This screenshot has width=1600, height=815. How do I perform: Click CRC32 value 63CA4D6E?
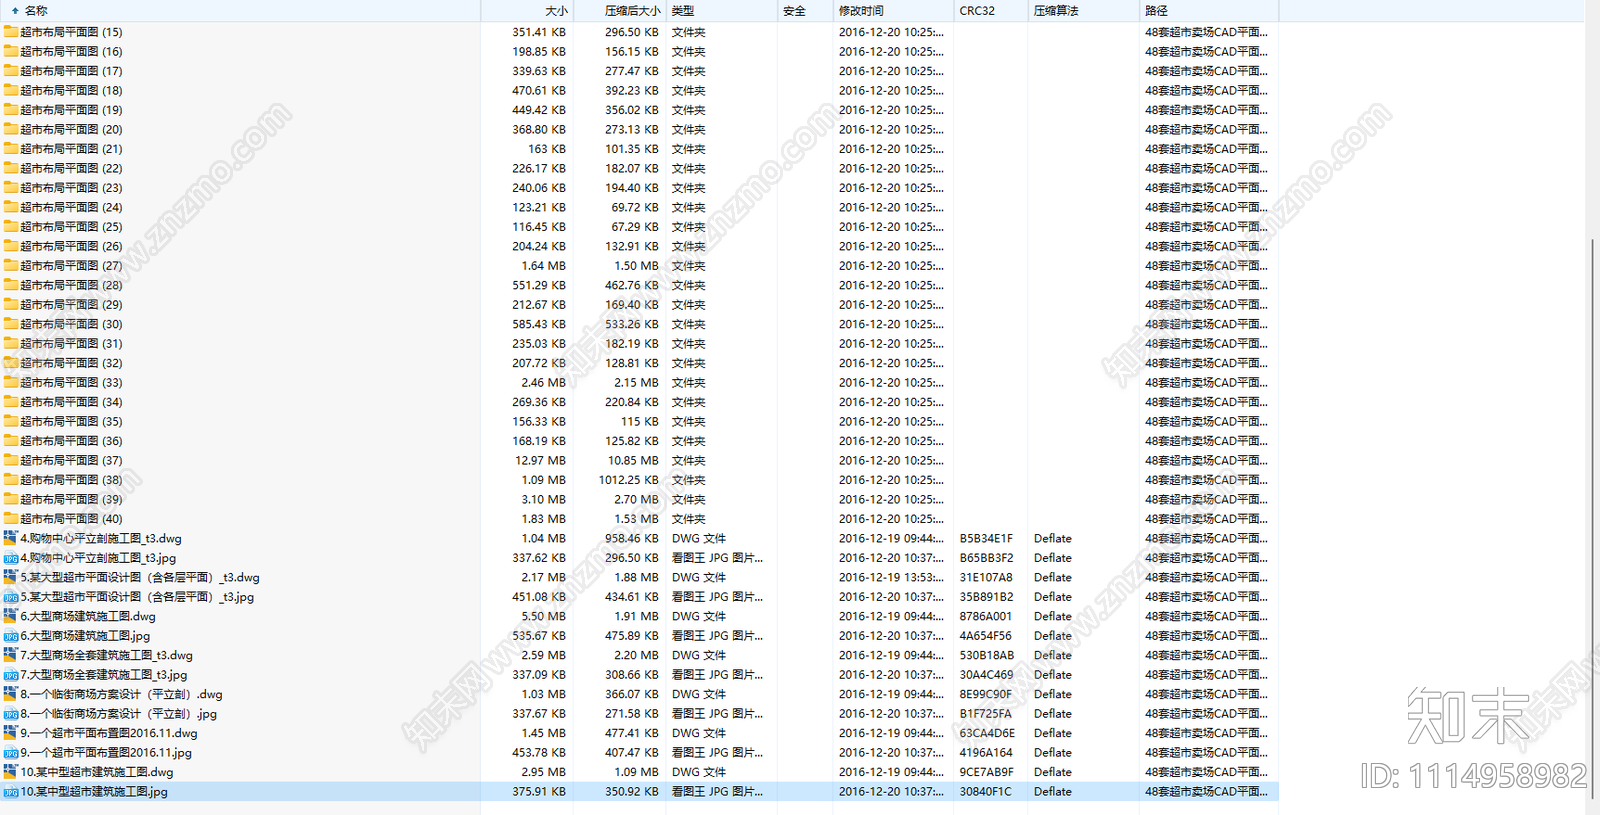coord(987,733)
